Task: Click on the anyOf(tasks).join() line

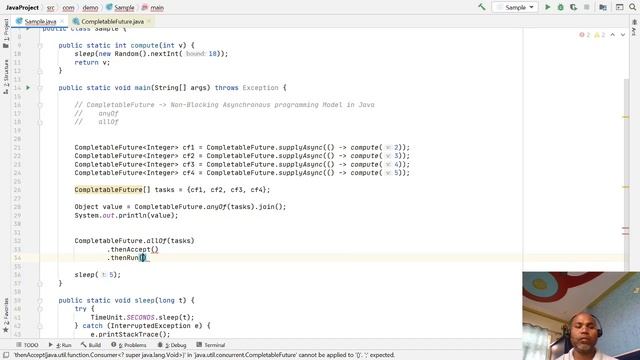Action: (180, 207)
